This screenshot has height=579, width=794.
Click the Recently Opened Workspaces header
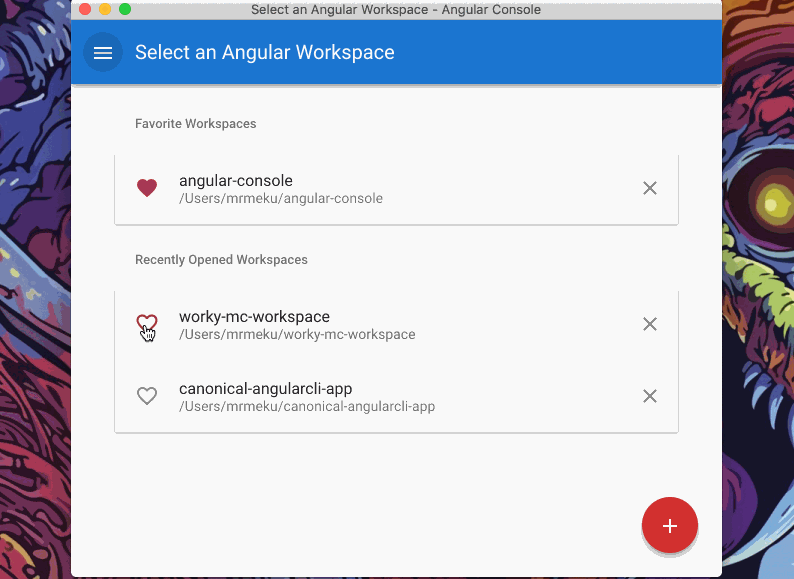pos(221,260)
